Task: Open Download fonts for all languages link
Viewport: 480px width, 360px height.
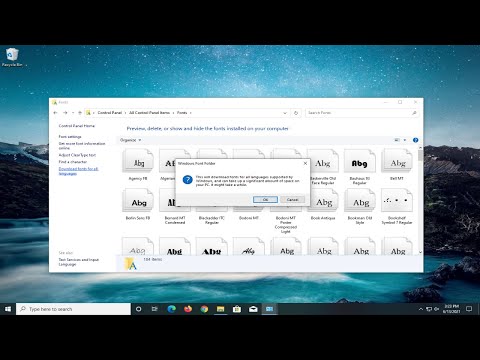Action: [x=79, y=171]
